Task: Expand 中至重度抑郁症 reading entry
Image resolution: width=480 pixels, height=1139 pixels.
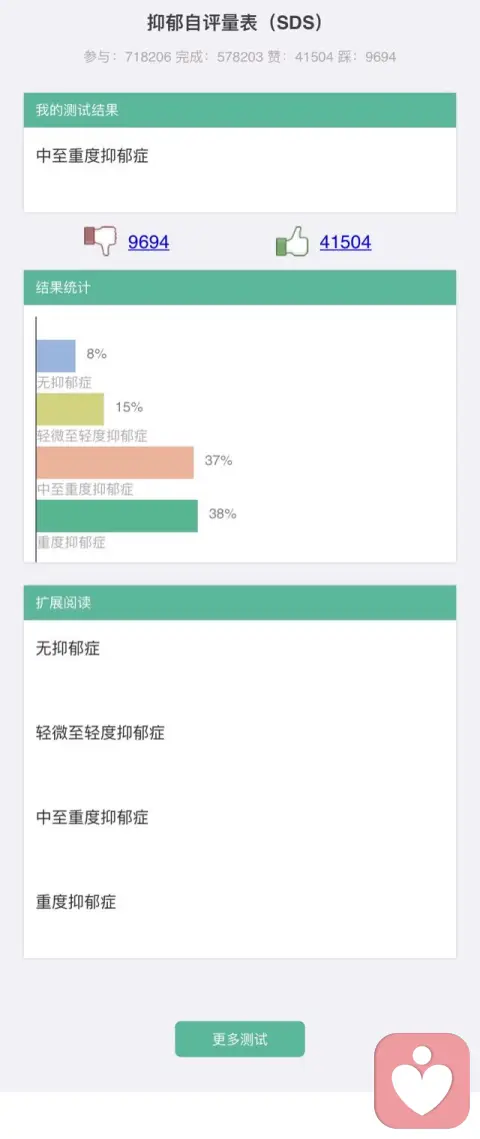Action: [92, 817]
